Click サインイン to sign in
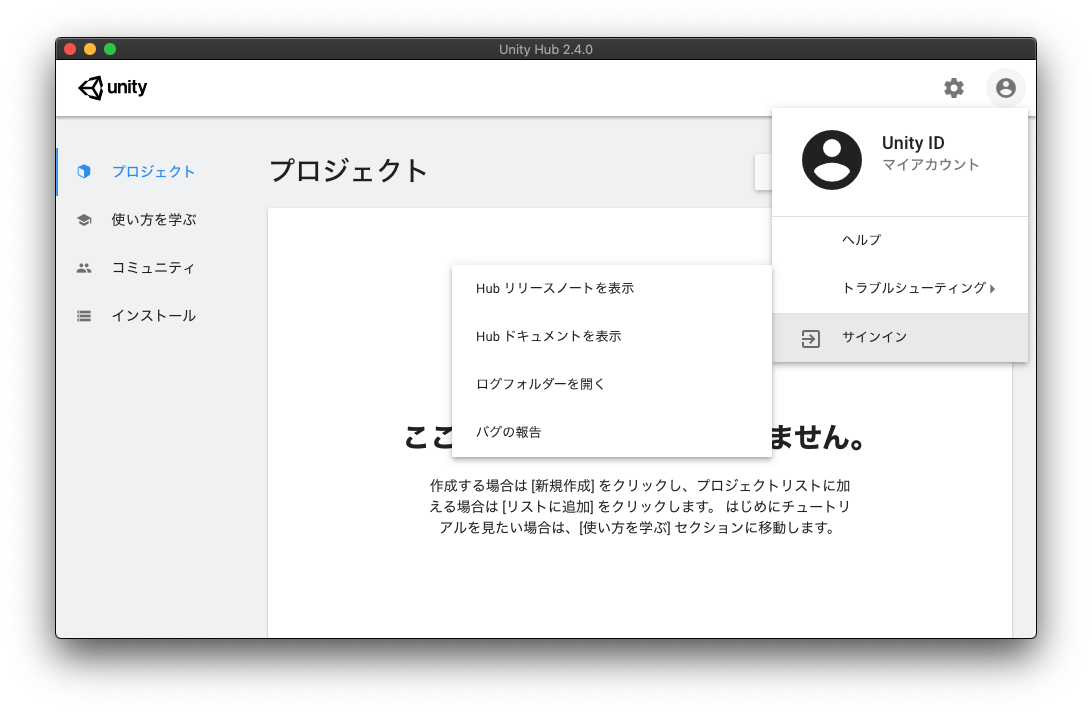Image resolution: width=1092 pixels, height=712 pixels. pyautogui.click(x=875, y=337)
